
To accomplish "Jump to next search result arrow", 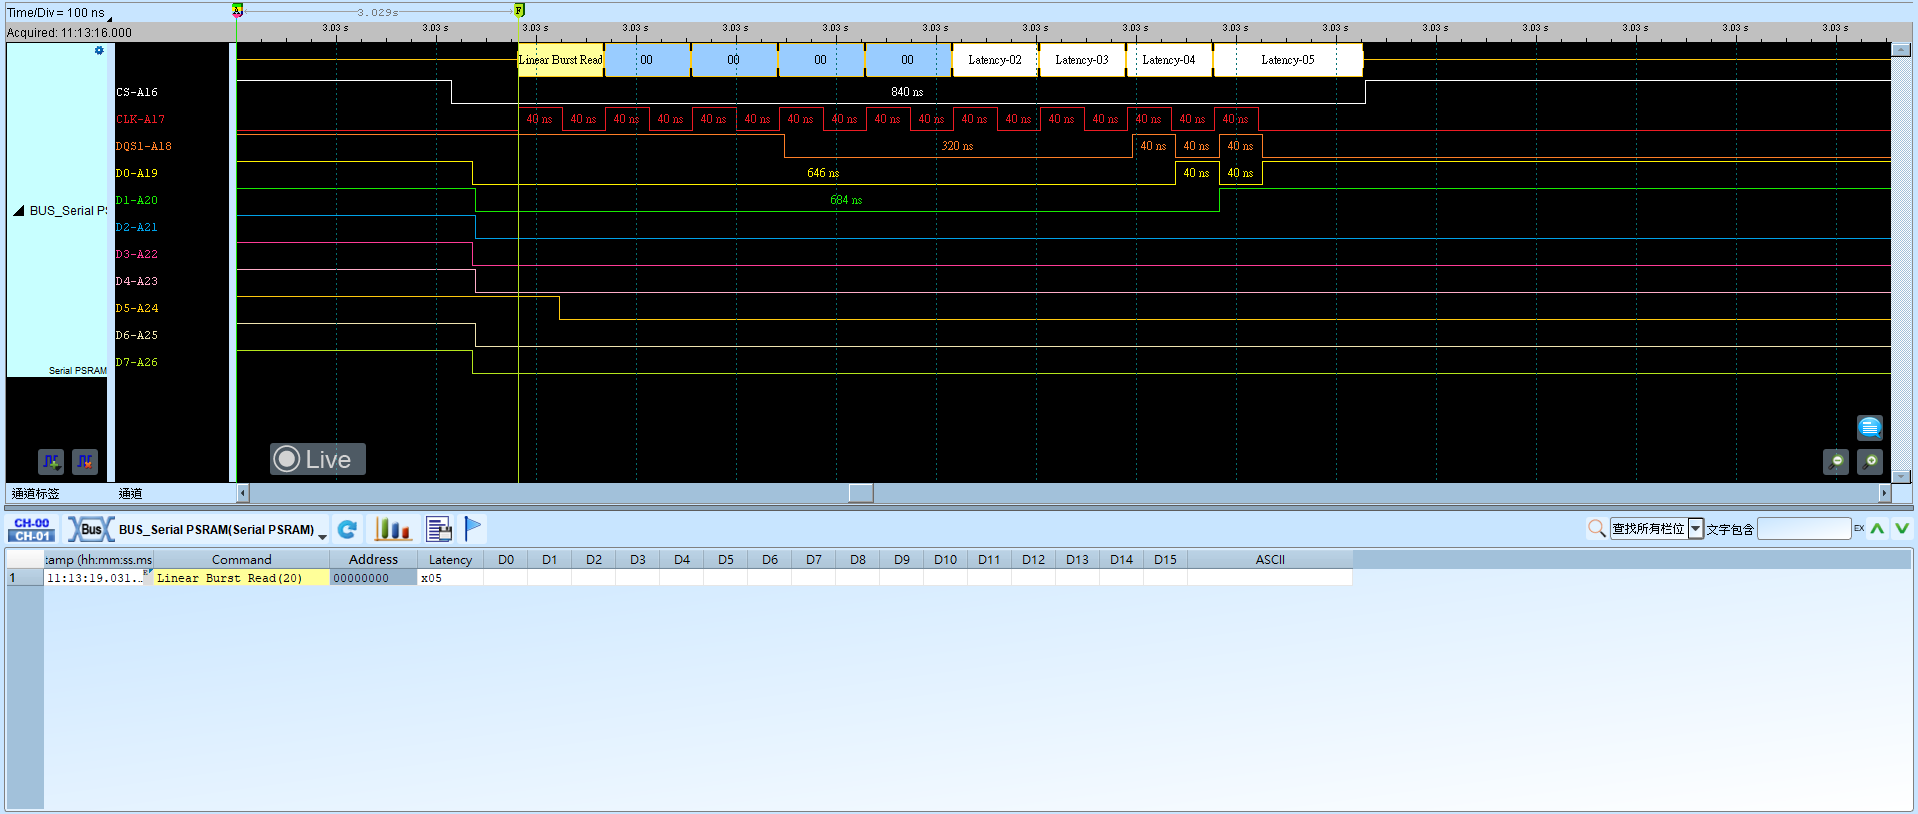I will pyautogui.click(x=1901, y=528).
